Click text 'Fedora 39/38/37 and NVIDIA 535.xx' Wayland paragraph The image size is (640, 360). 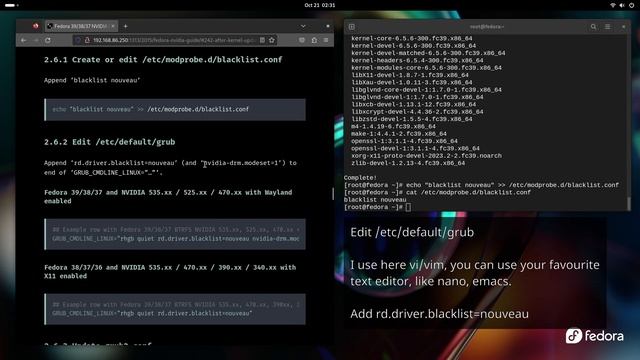point(168,196)
